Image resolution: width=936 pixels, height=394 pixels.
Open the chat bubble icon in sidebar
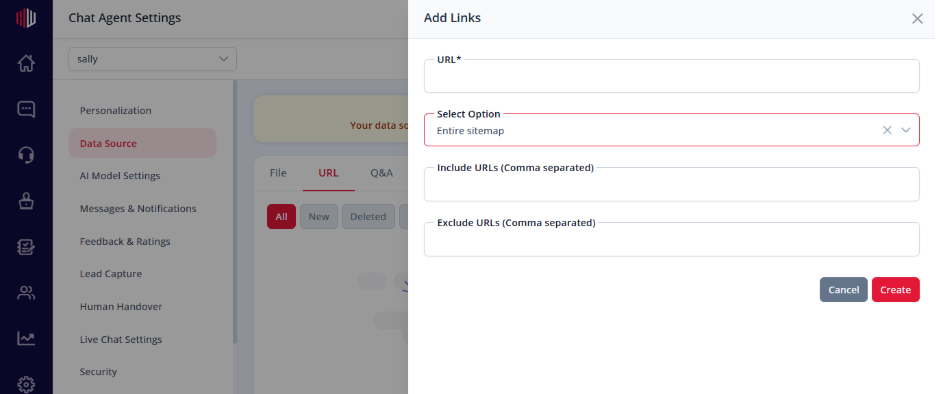(26, 109)
